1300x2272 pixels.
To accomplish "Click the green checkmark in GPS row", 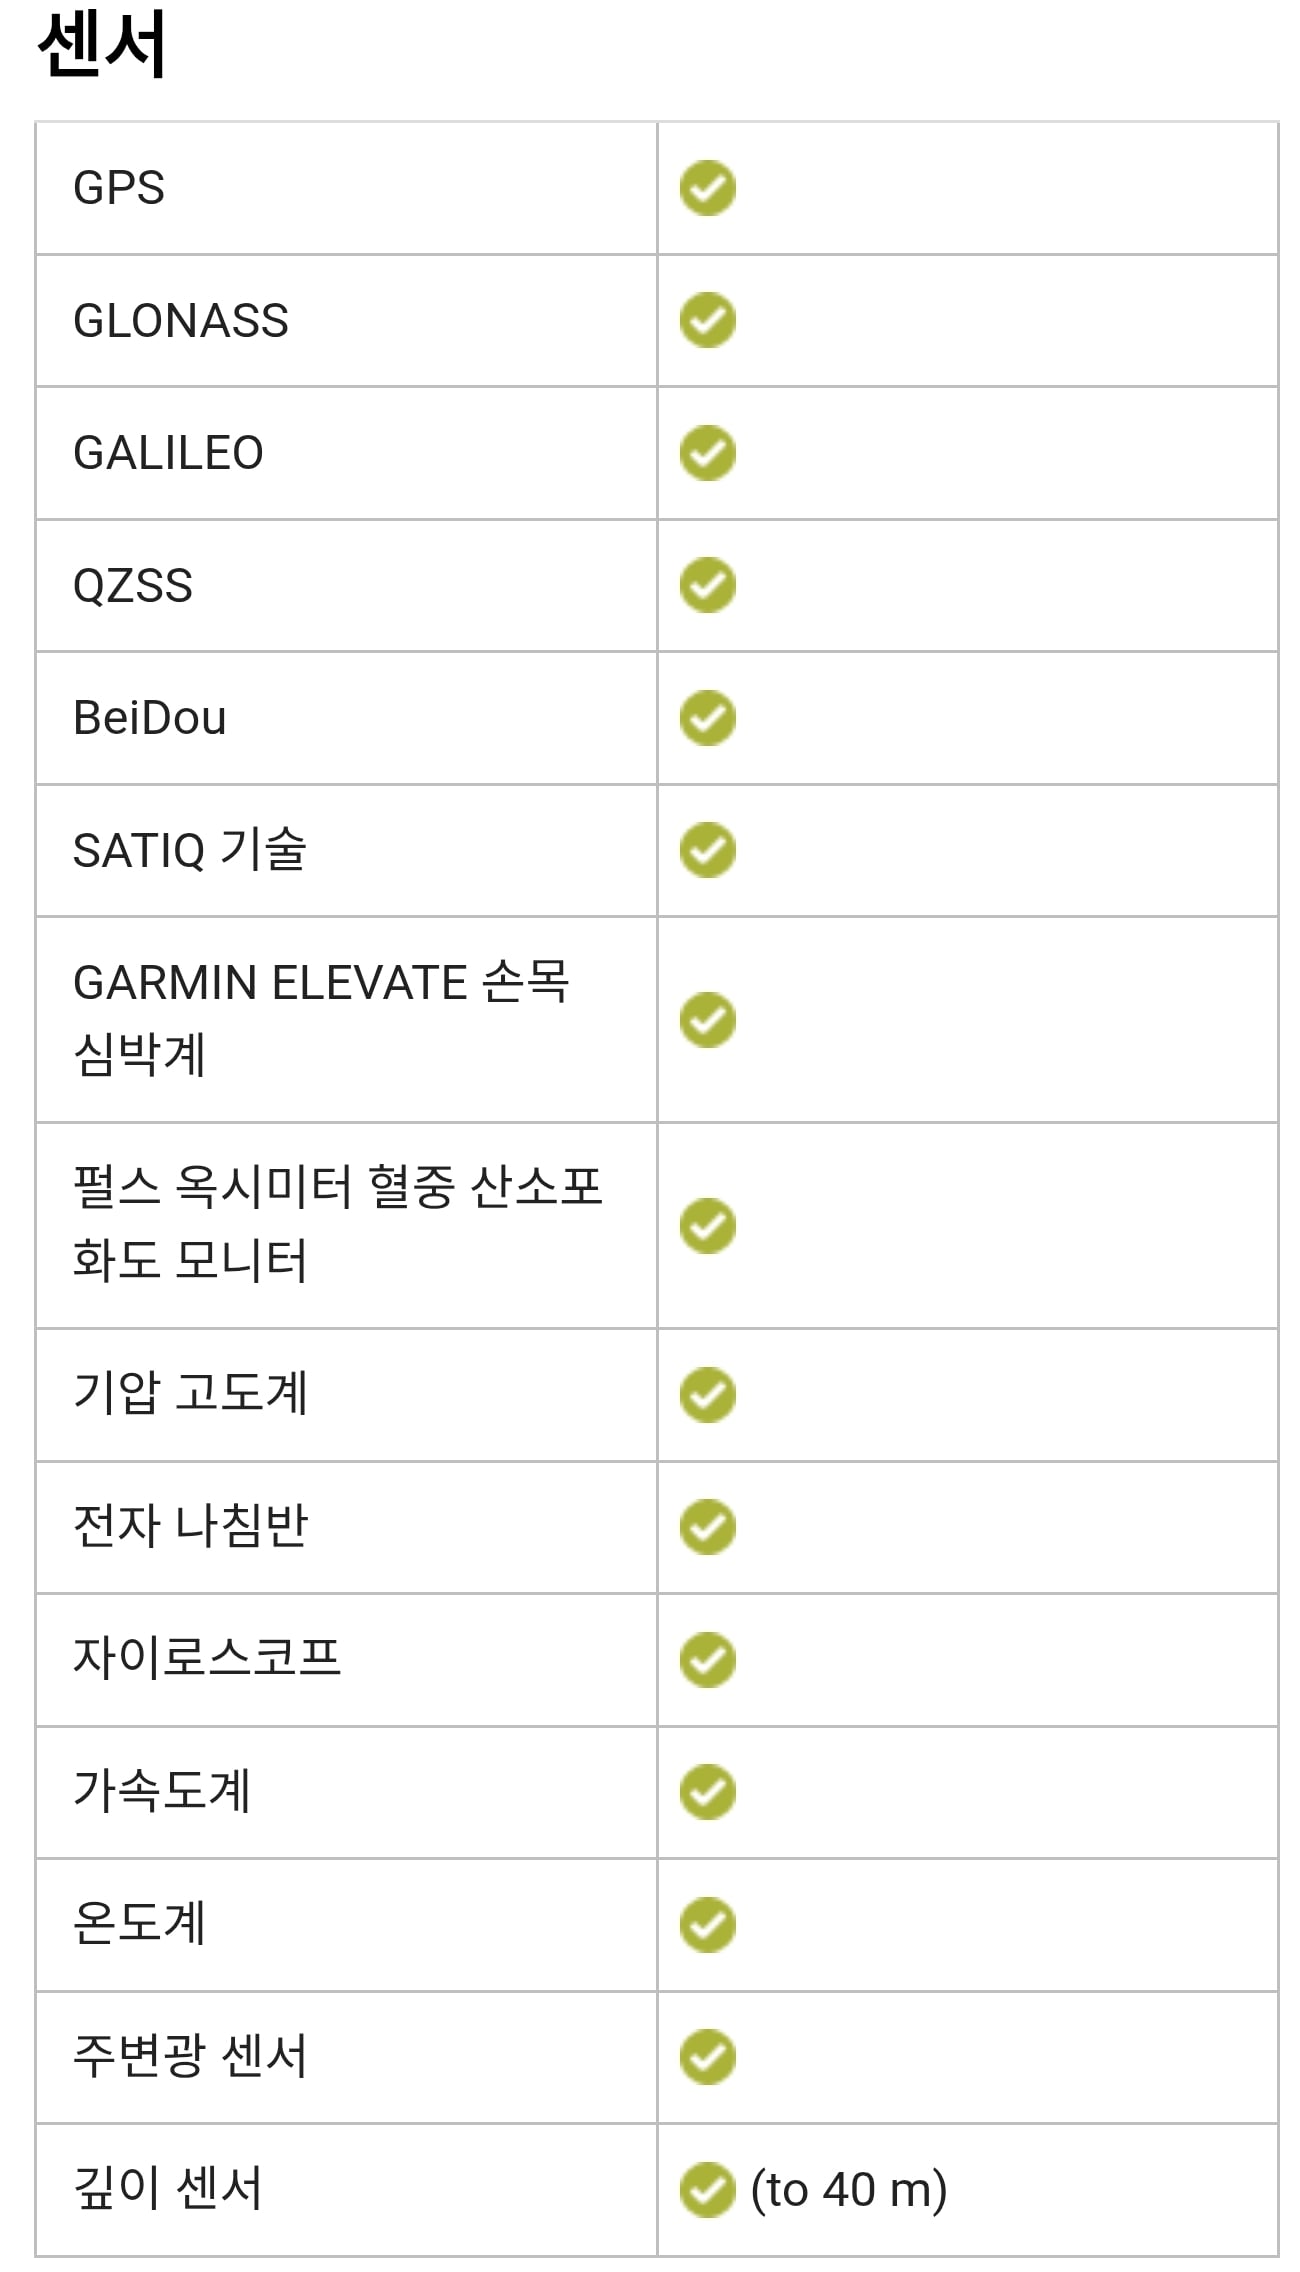I will [x=707, y=188].
